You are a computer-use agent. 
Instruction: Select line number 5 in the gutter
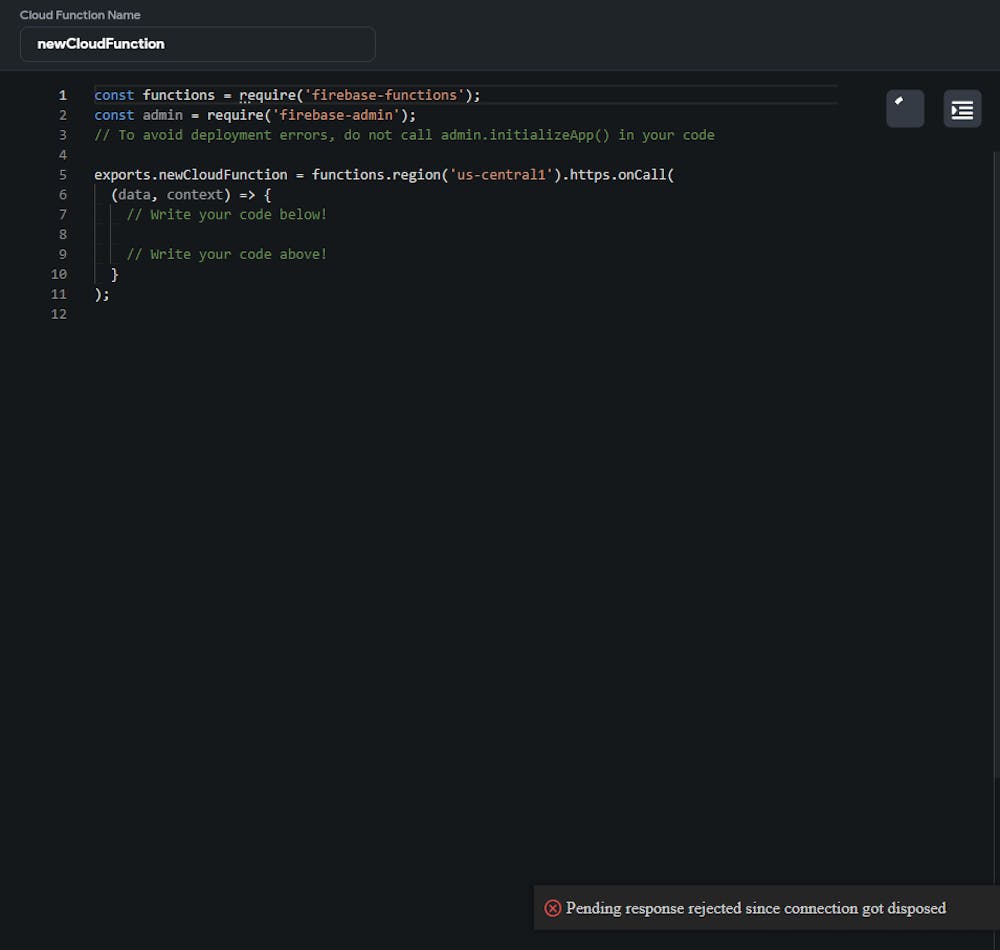point(63,175)
